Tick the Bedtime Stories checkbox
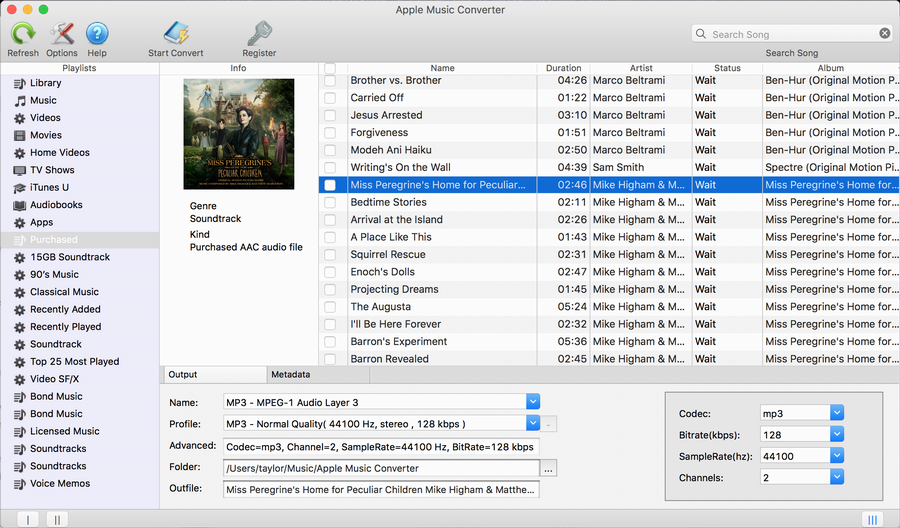Viewport: 900px width, 528px height. (x=330, y=203)
